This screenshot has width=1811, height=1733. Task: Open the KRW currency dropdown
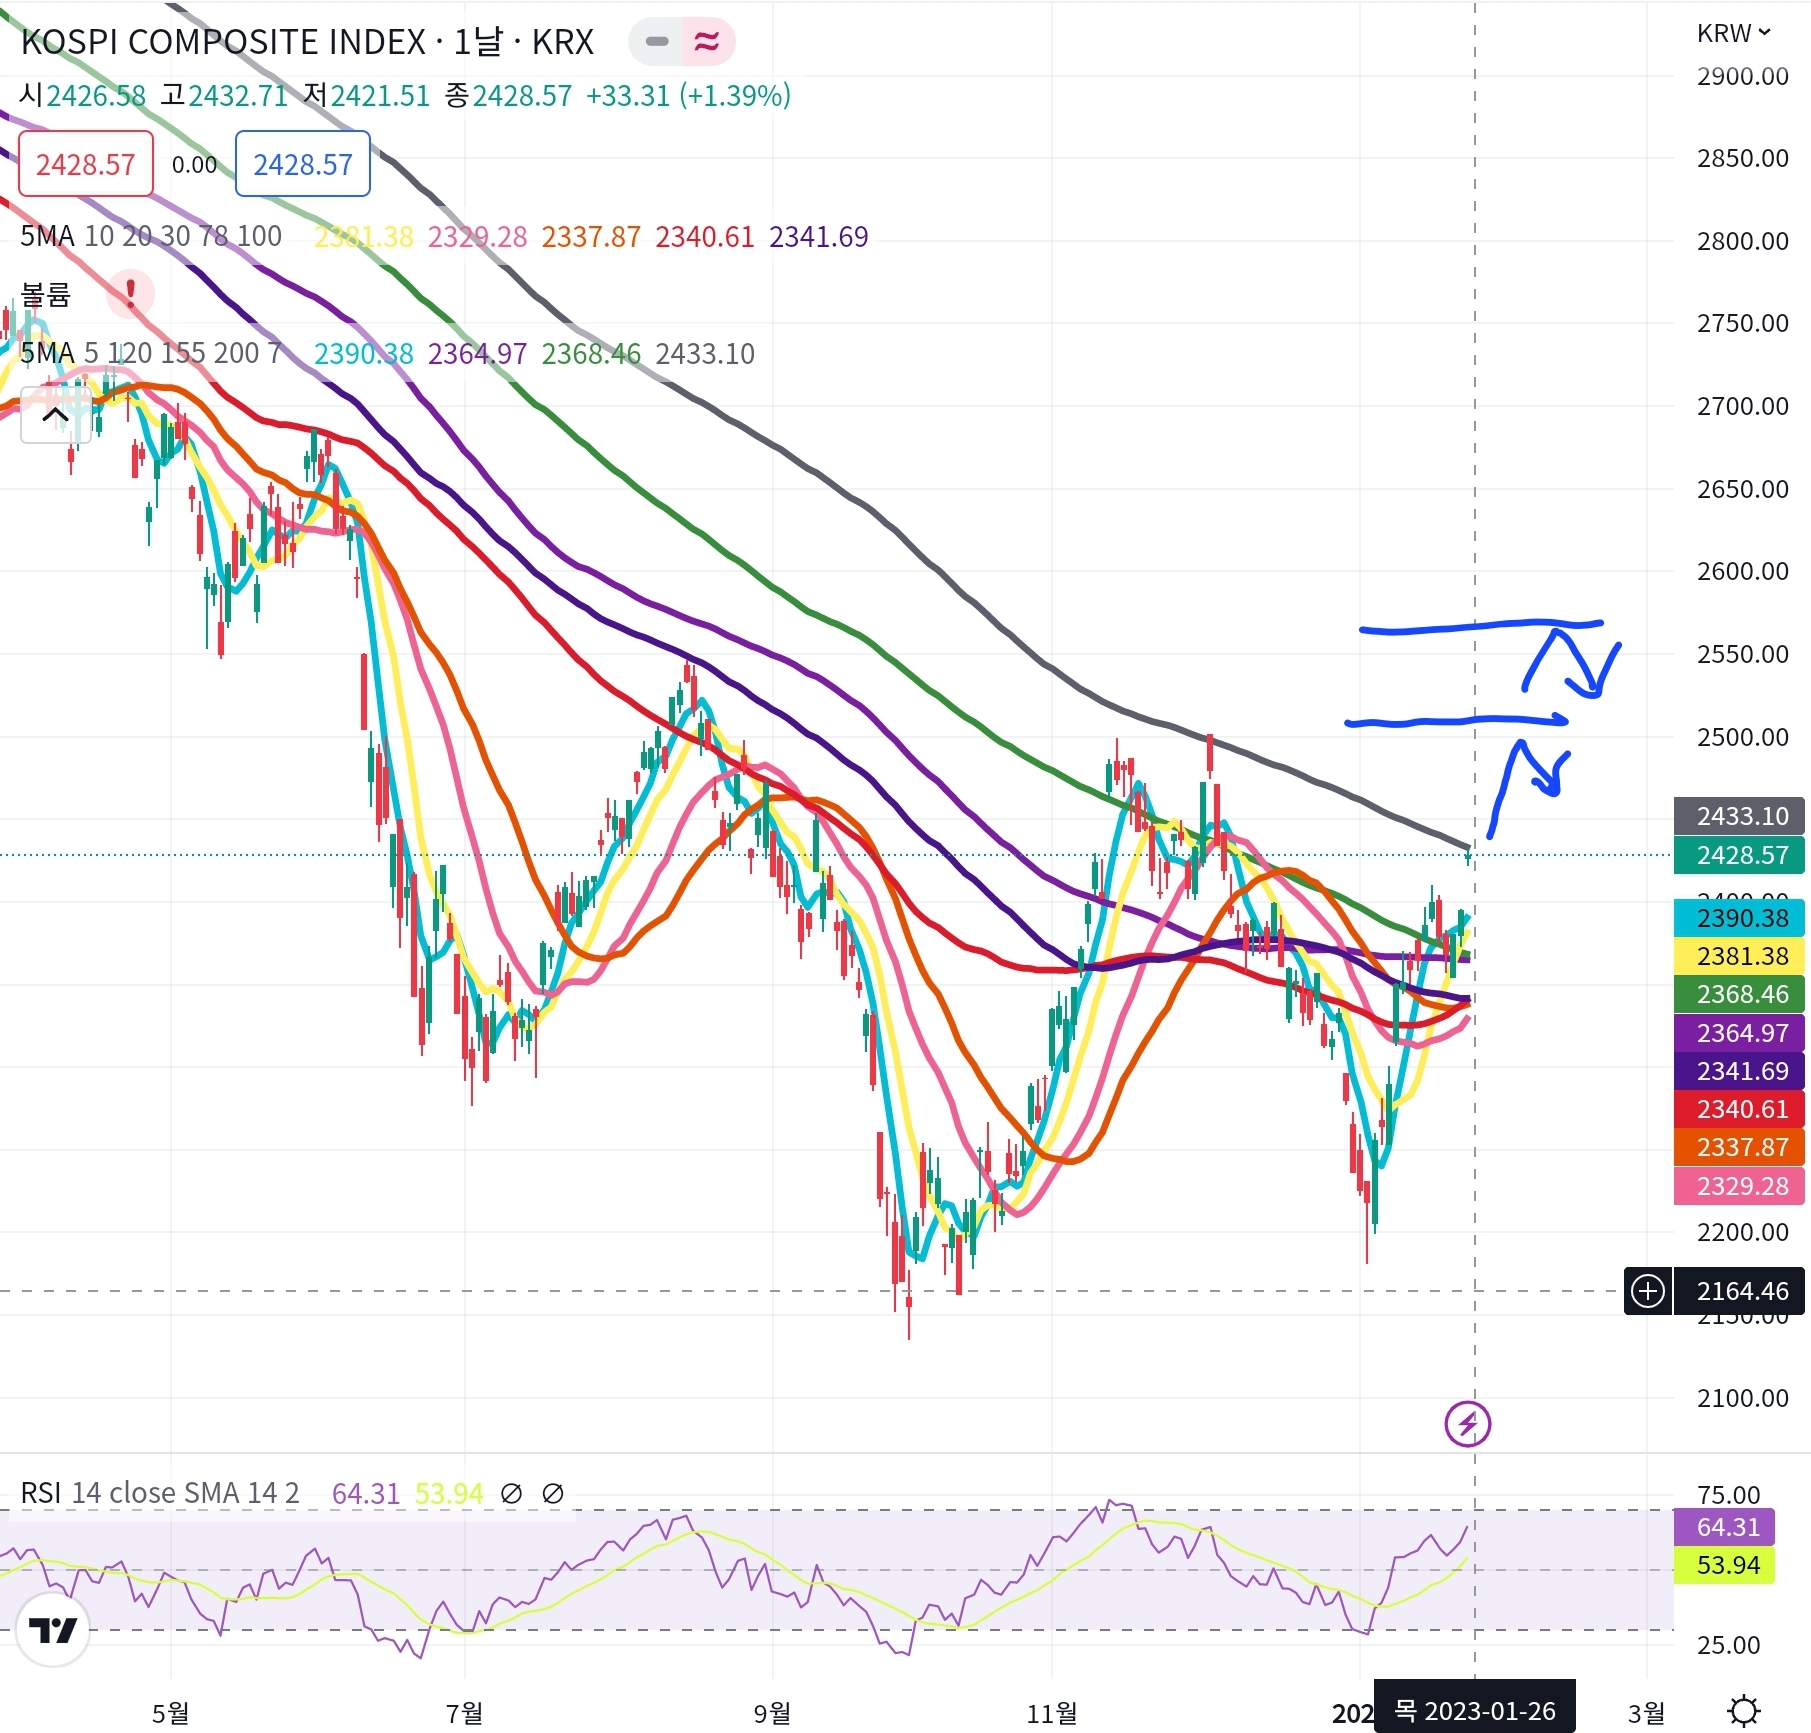[1734, 33]
